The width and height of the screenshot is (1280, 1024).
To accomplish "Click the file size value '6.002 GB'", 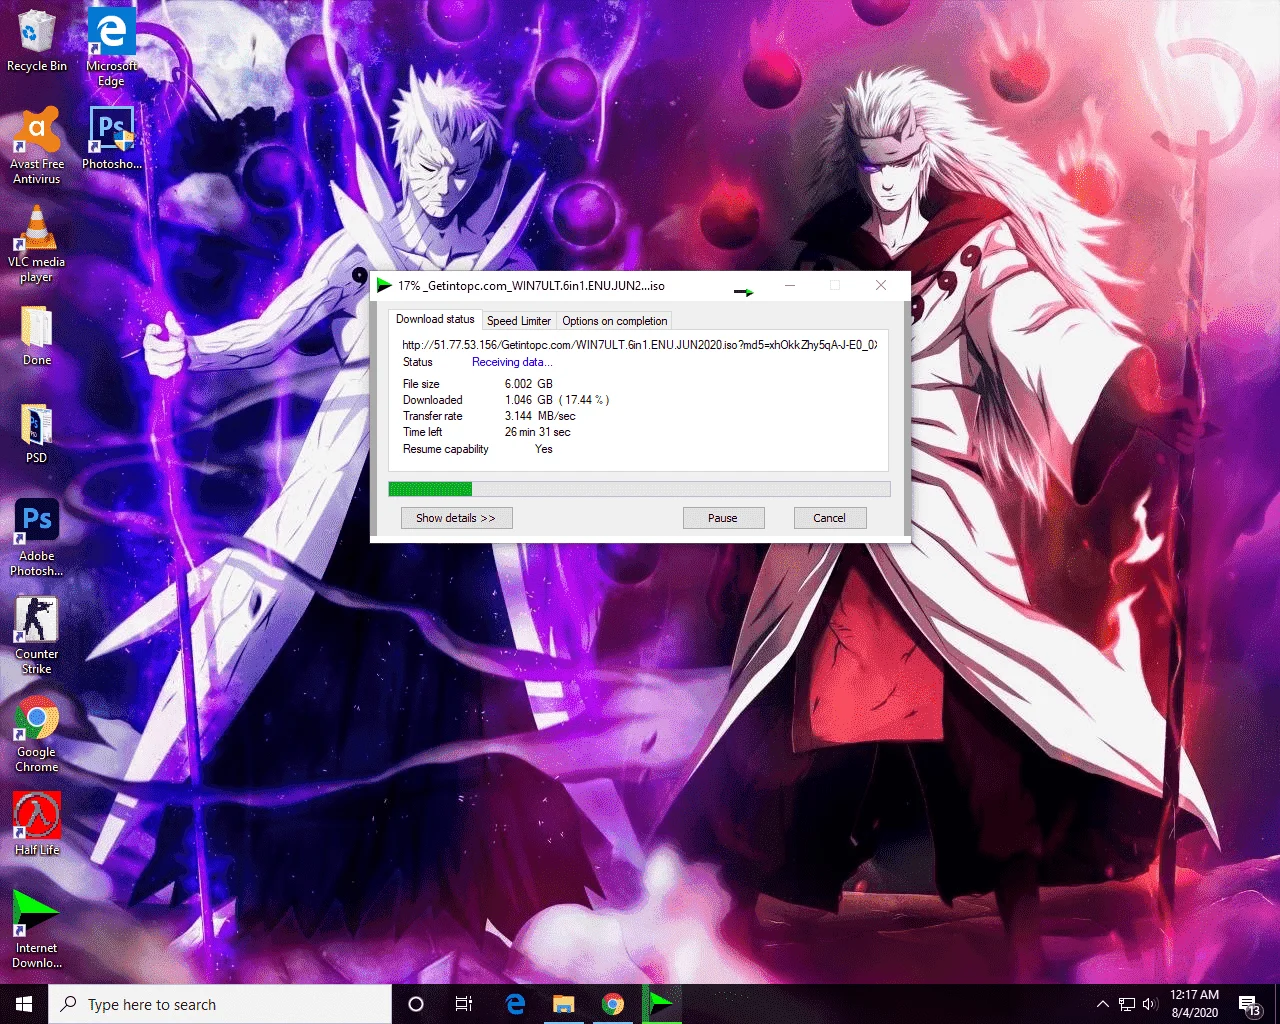I will (529, 384).
